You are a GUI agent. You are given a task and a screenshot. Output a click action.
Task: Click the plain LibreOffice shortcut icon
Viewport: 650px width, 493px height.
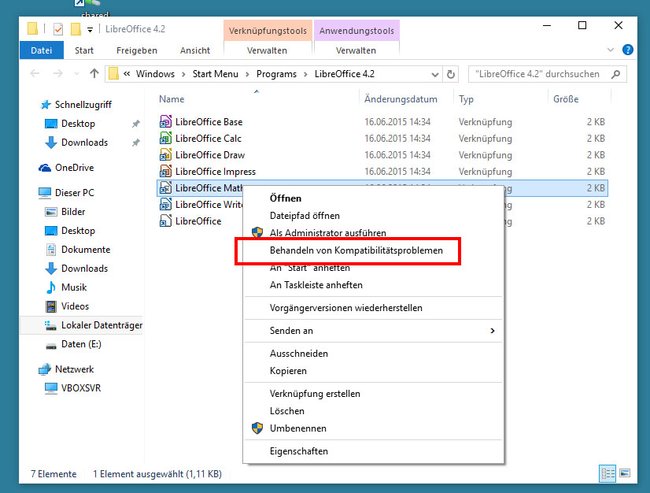tap(165, 221)
